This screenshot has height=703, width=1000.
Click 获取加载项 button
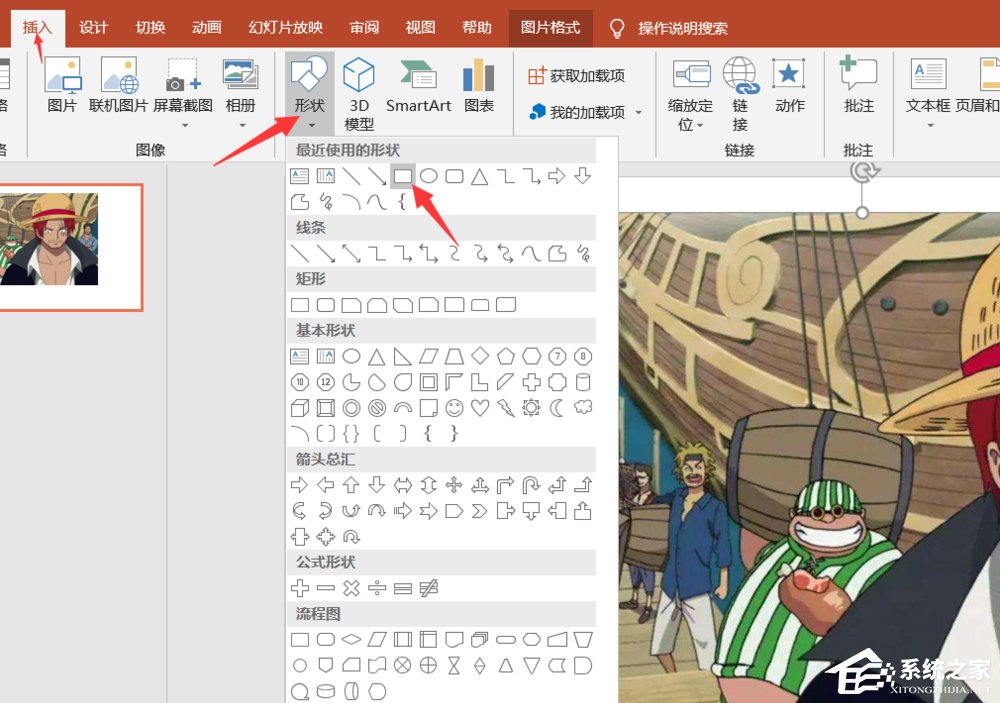pyautogui.click(x=577, y=76)
